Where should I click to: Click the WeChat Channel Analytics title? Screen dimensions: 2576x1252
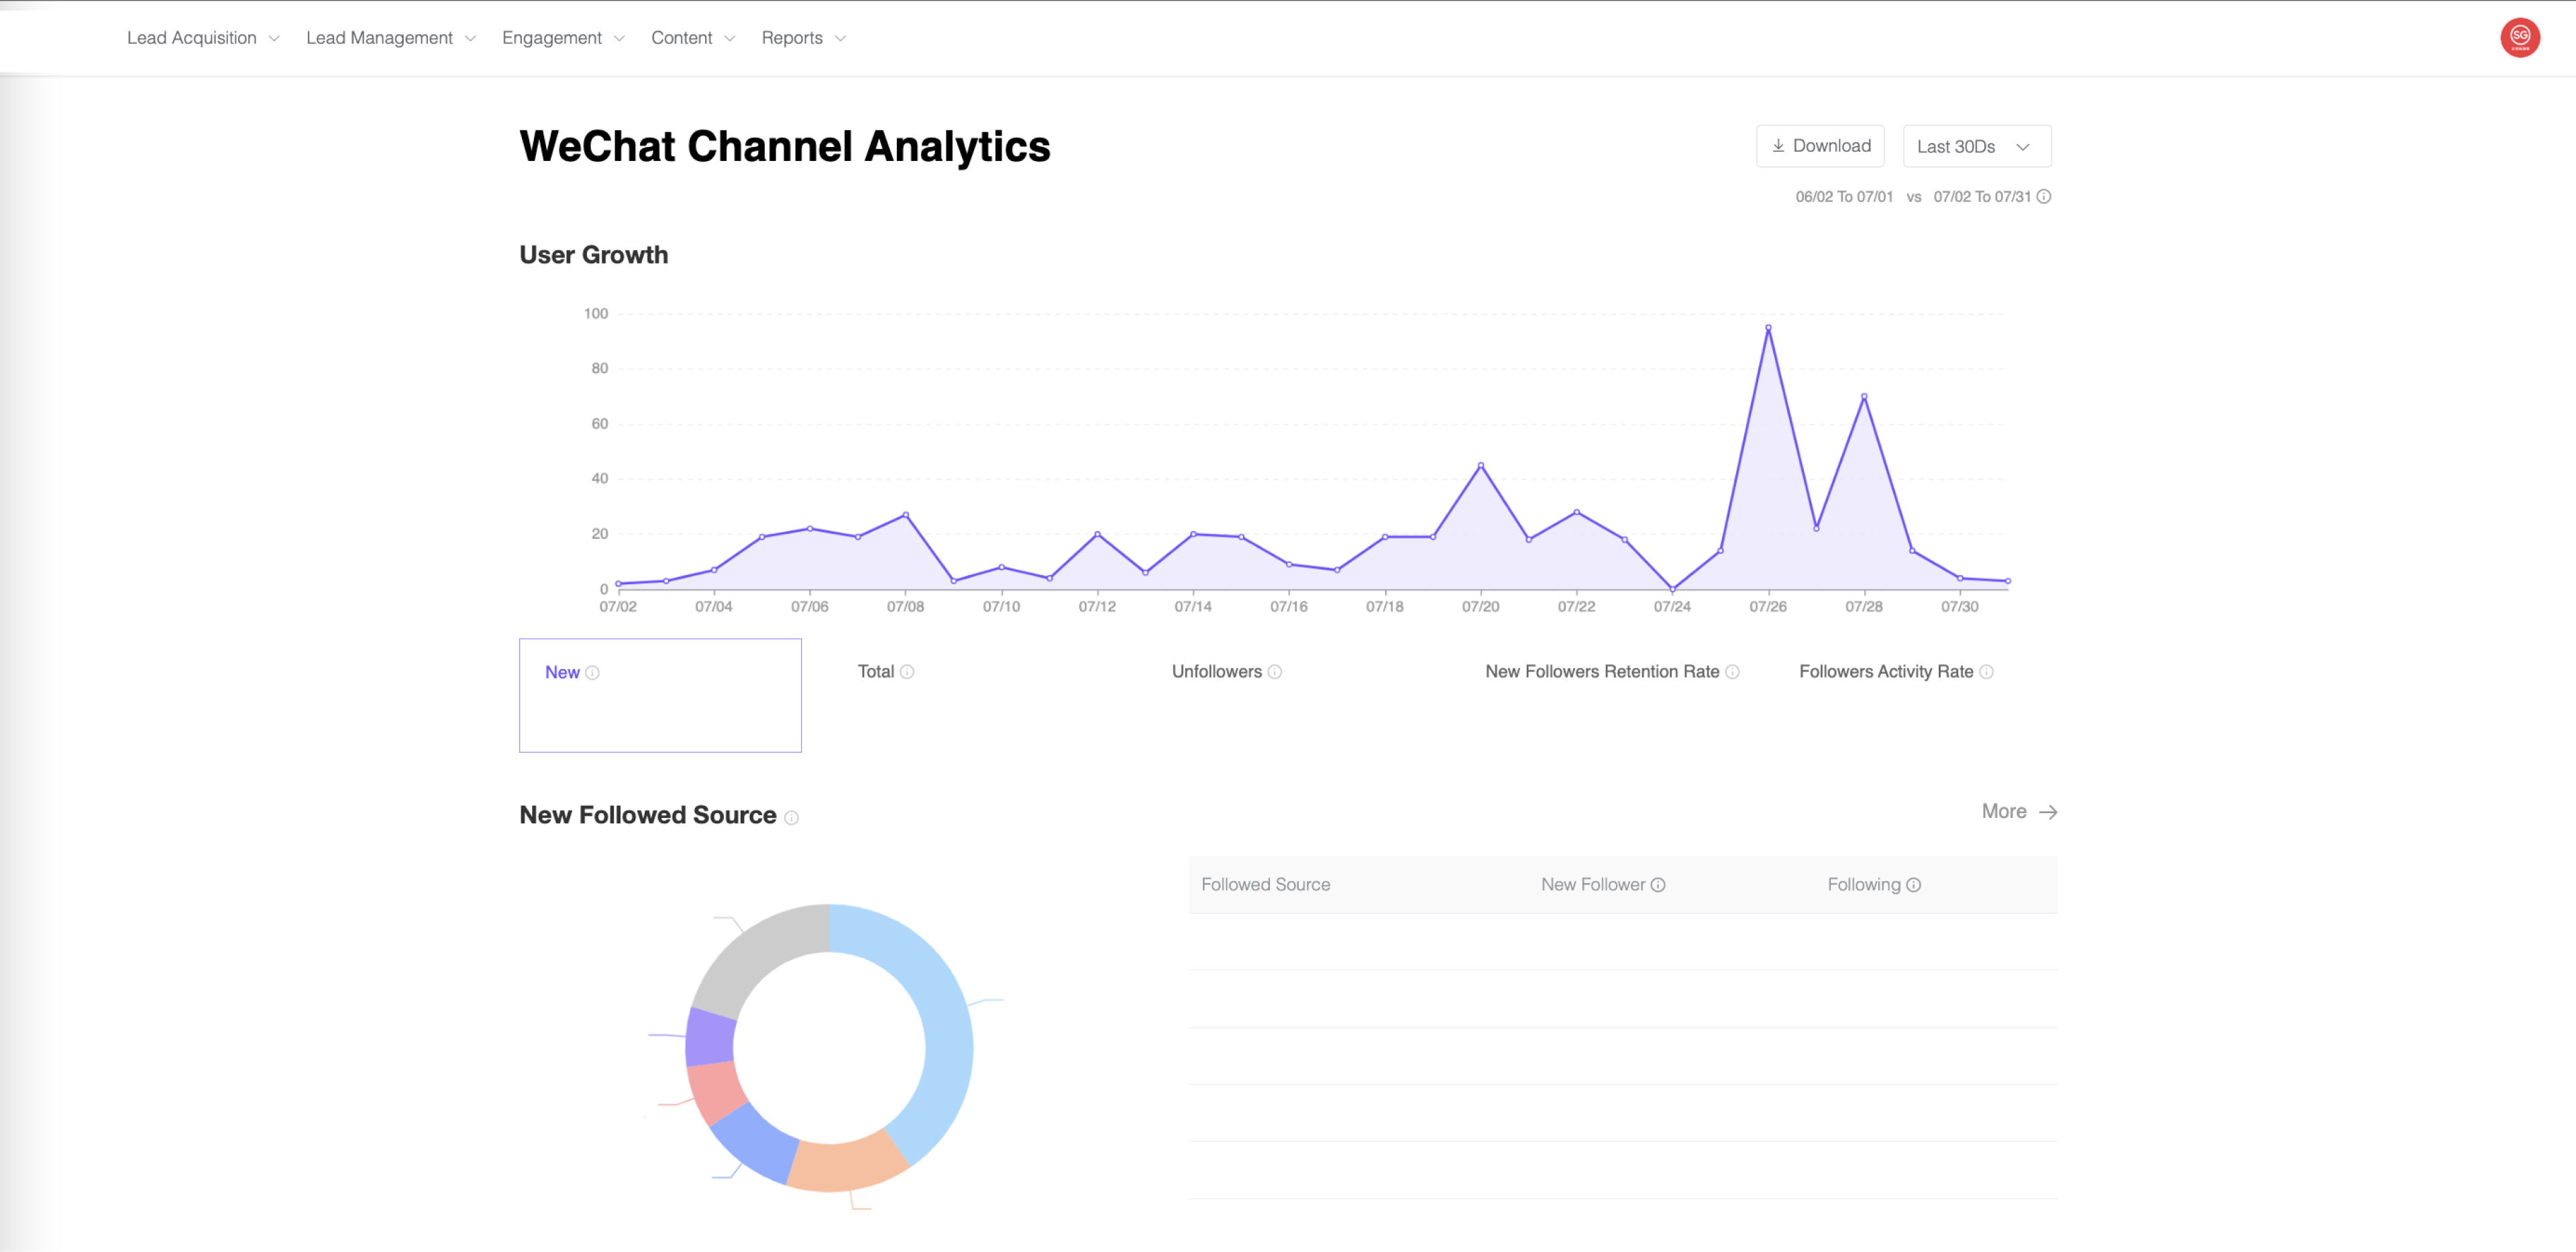(x=785, y=147)
